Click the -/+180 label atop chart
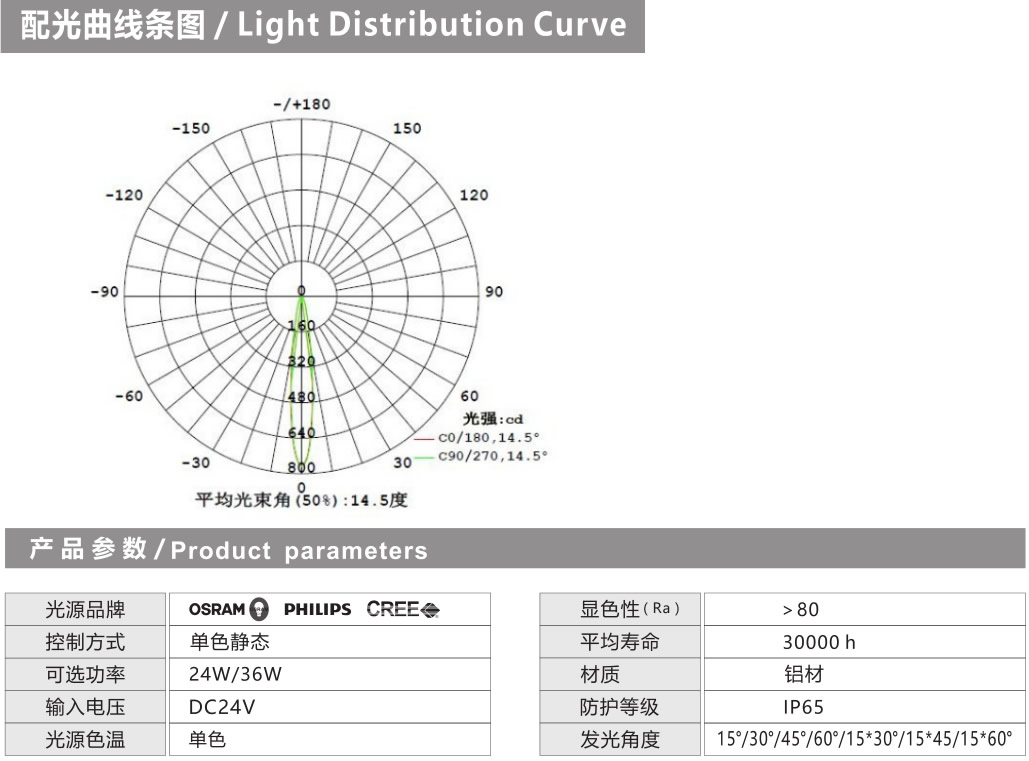Screen dimensions: 1029x761 pos(302,104)
